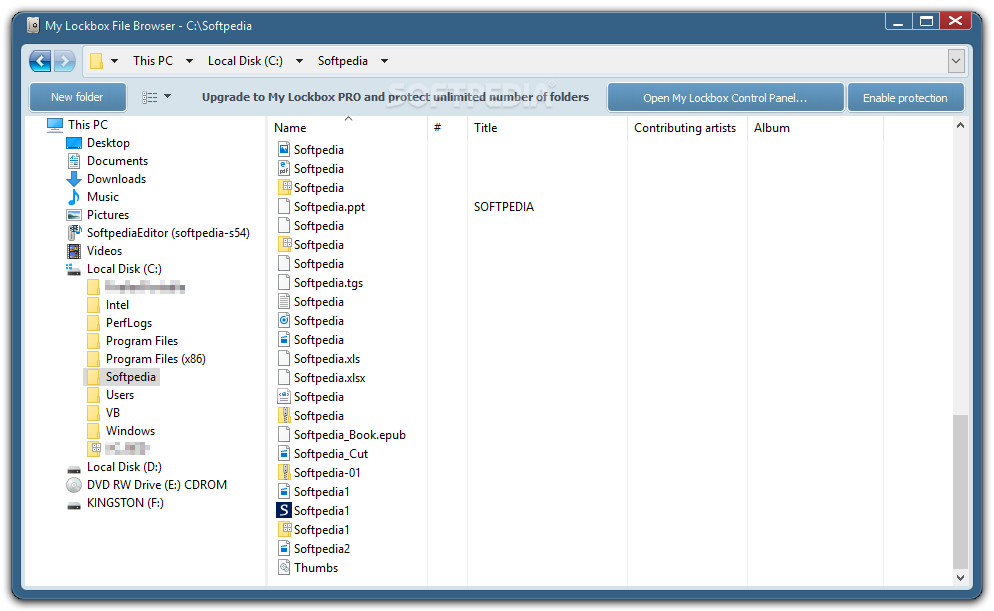
Task: Select This PC breadcrumb segment
Action: pos(153,61)
